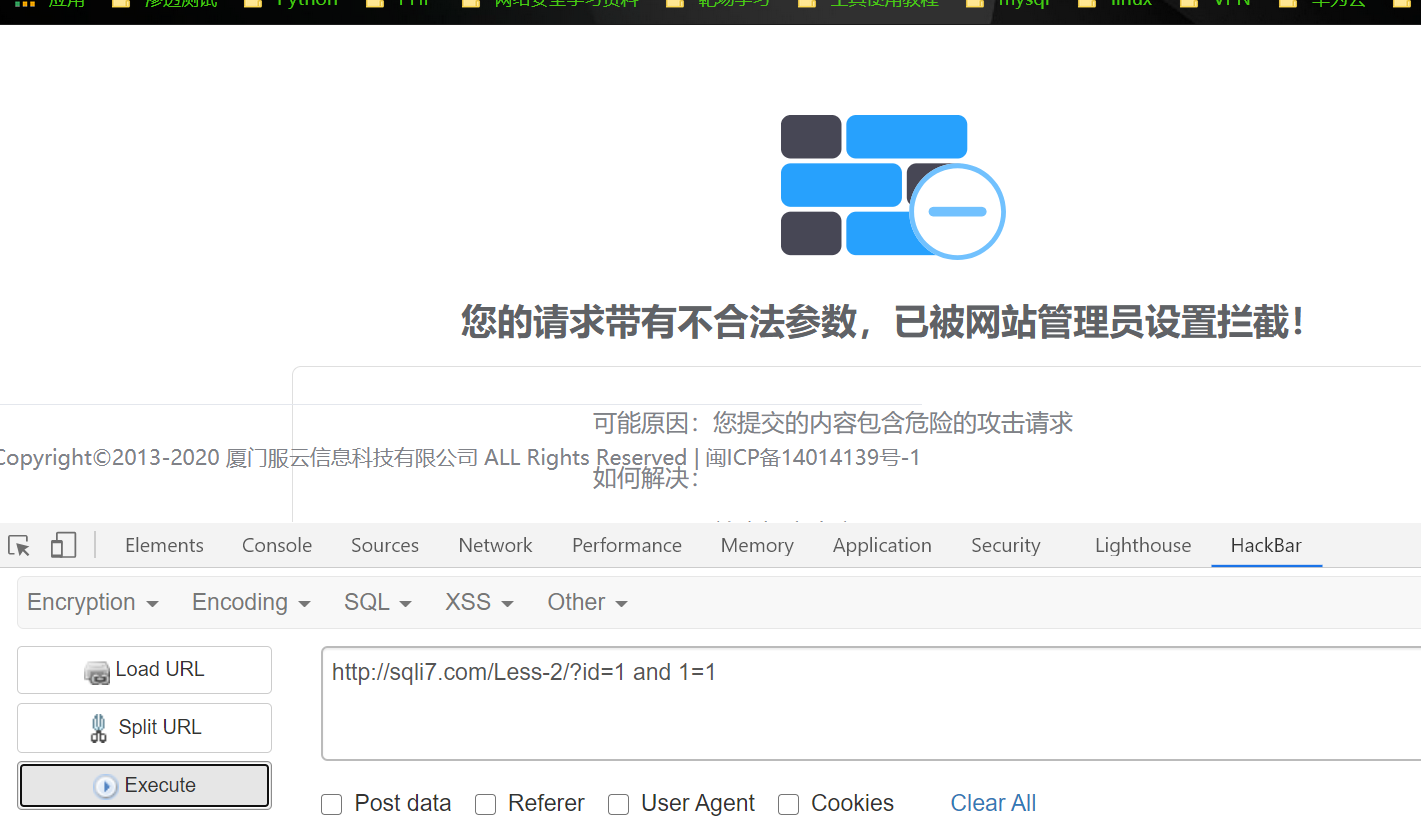The height and width of the screenshot is (820, 1421).
Task: Click the Clear All link
Action: [993, 804]
